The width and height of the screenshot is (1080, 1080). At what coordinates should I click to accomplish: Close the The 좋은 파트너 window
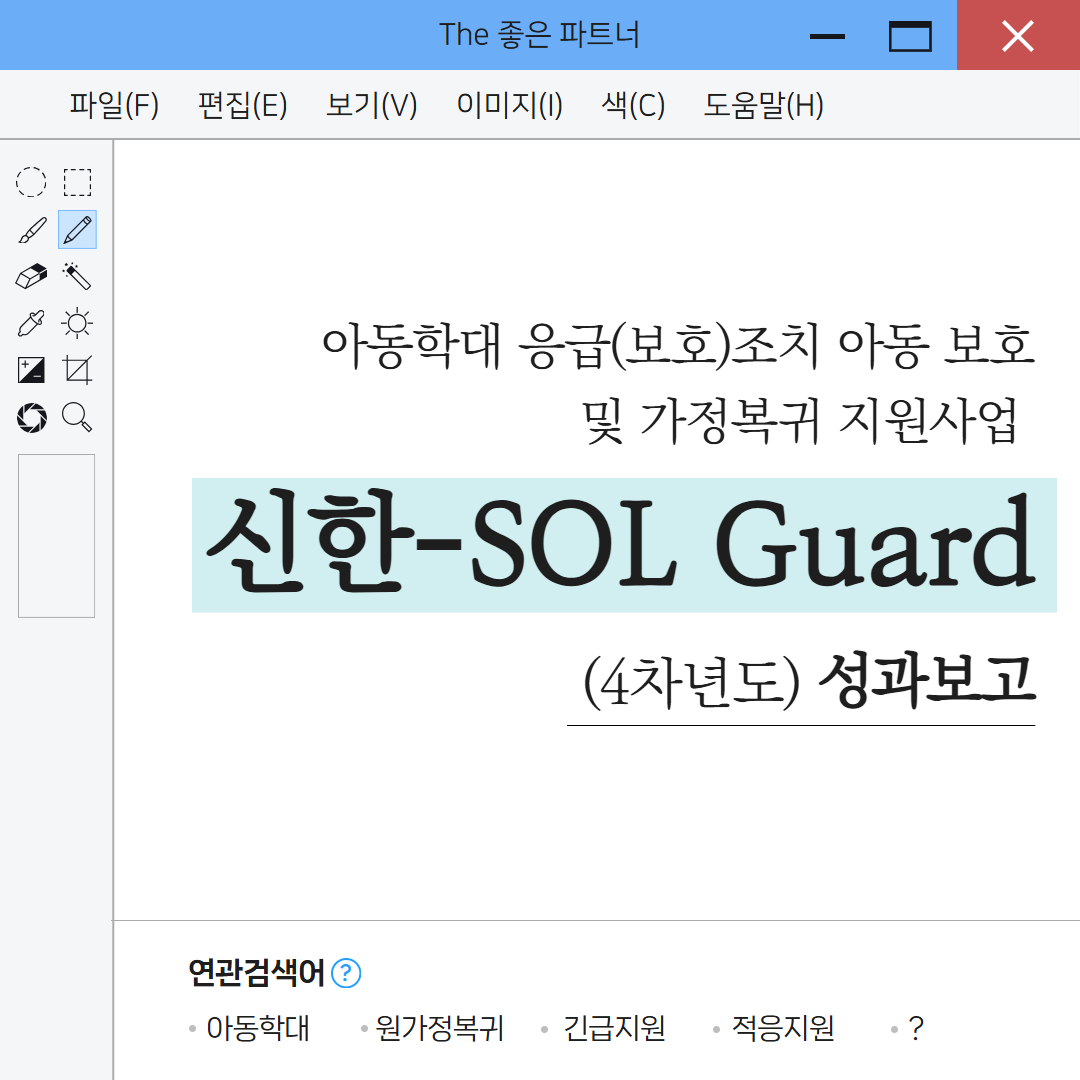(x=1018, y=35)
